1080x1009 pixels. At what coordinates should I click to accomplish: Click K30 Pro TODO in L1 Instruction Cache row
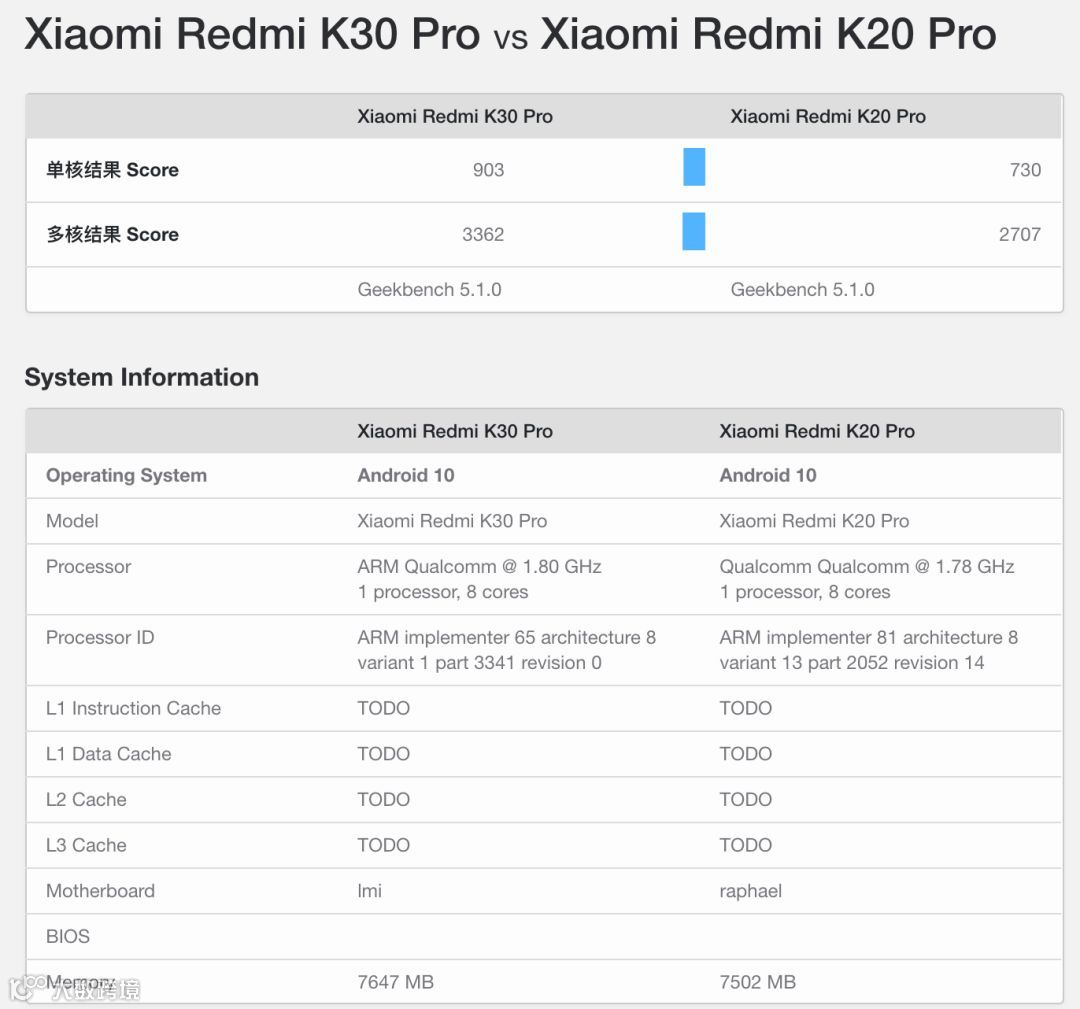[x=384, y=709]
